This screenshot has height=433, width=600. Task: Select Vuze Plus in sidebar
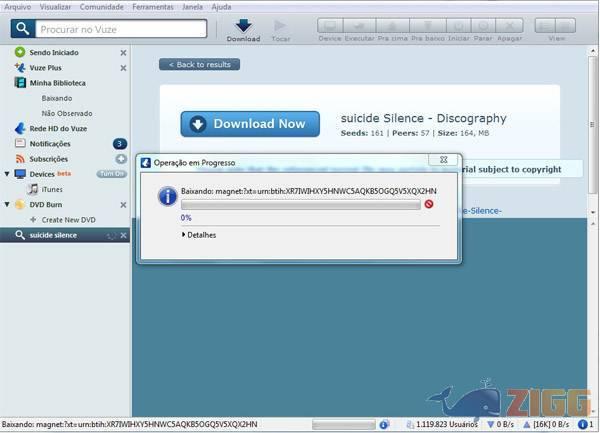[46, 68]
